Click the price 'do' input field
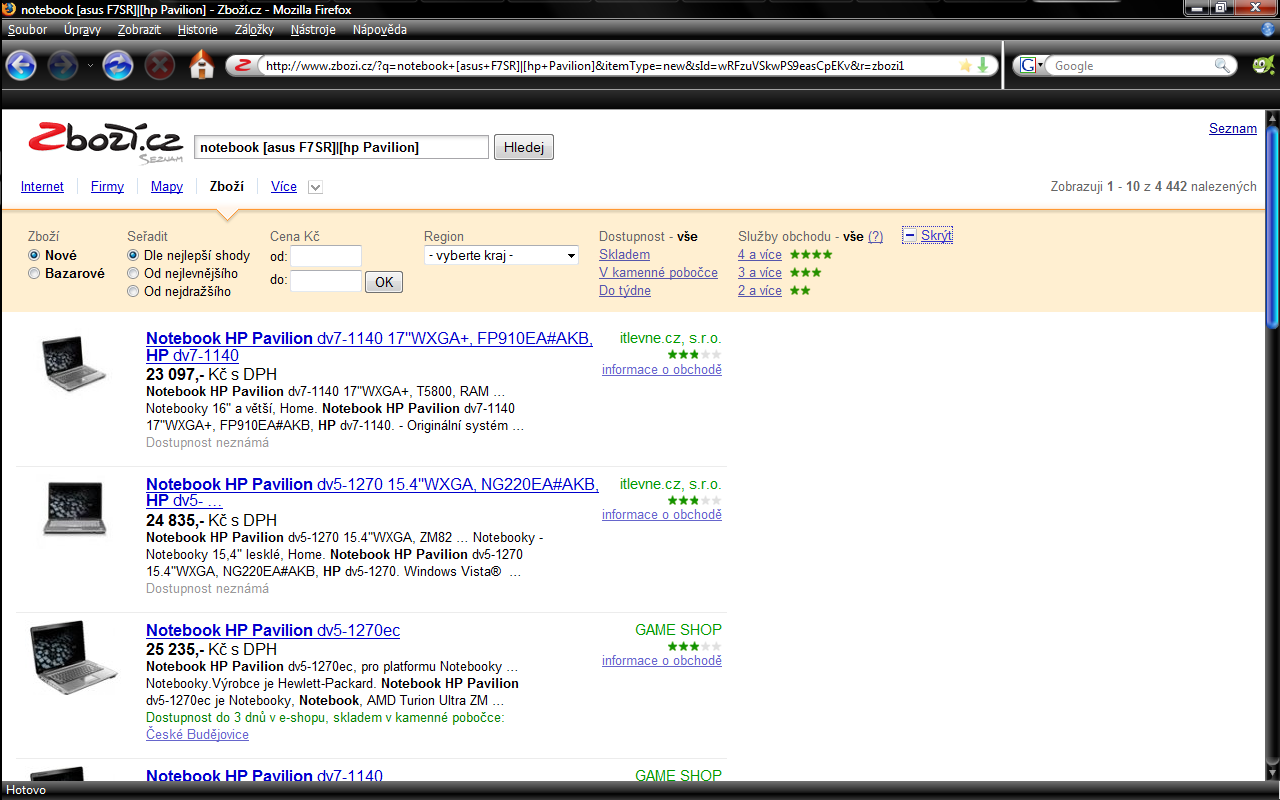Viewport: 1280px width, 800px height. (x=326, y=281)
